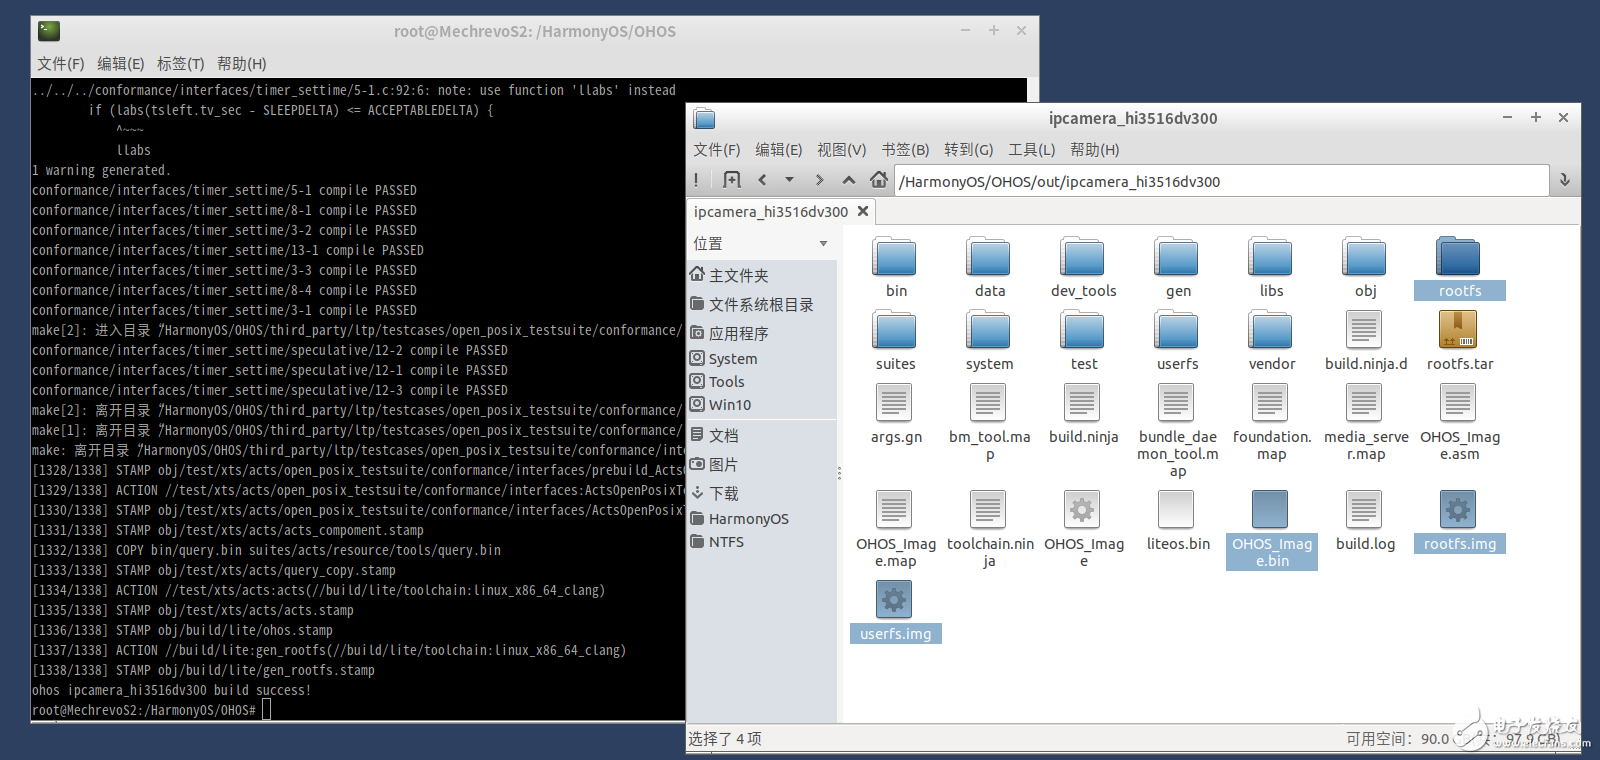Open 转到(G) menu
The height and width of the screenshot is (760, 1600).
[969, 150]
